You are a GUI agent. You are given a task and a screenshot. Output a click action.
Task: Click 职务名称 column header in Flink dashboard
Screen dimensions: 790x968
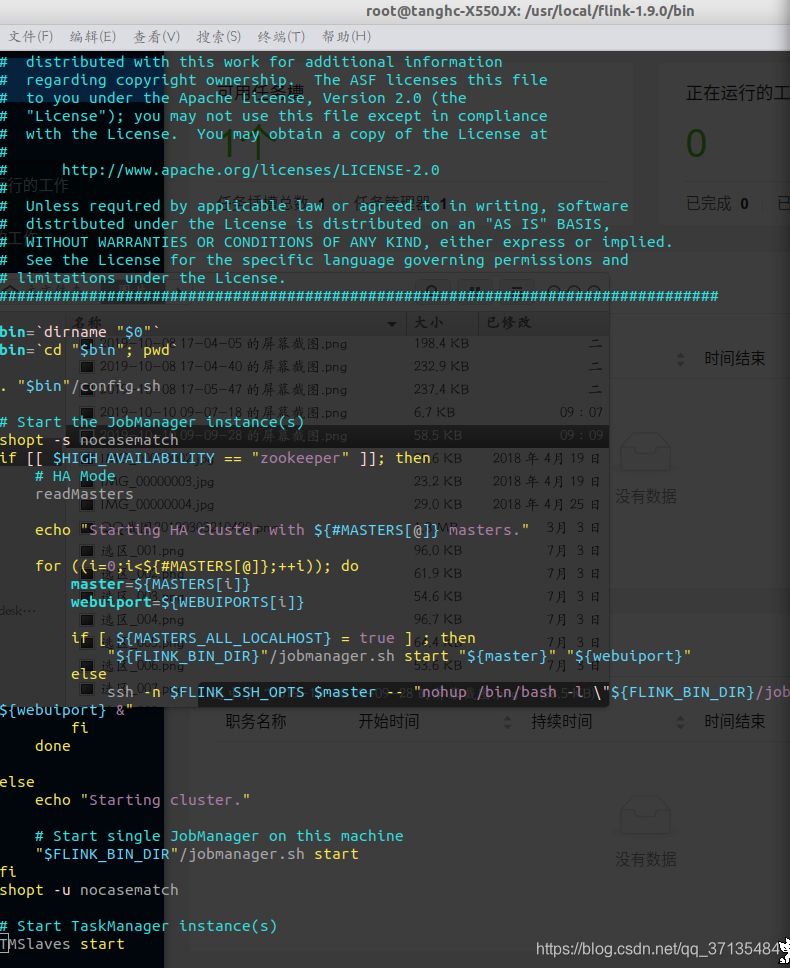[256, 722]
